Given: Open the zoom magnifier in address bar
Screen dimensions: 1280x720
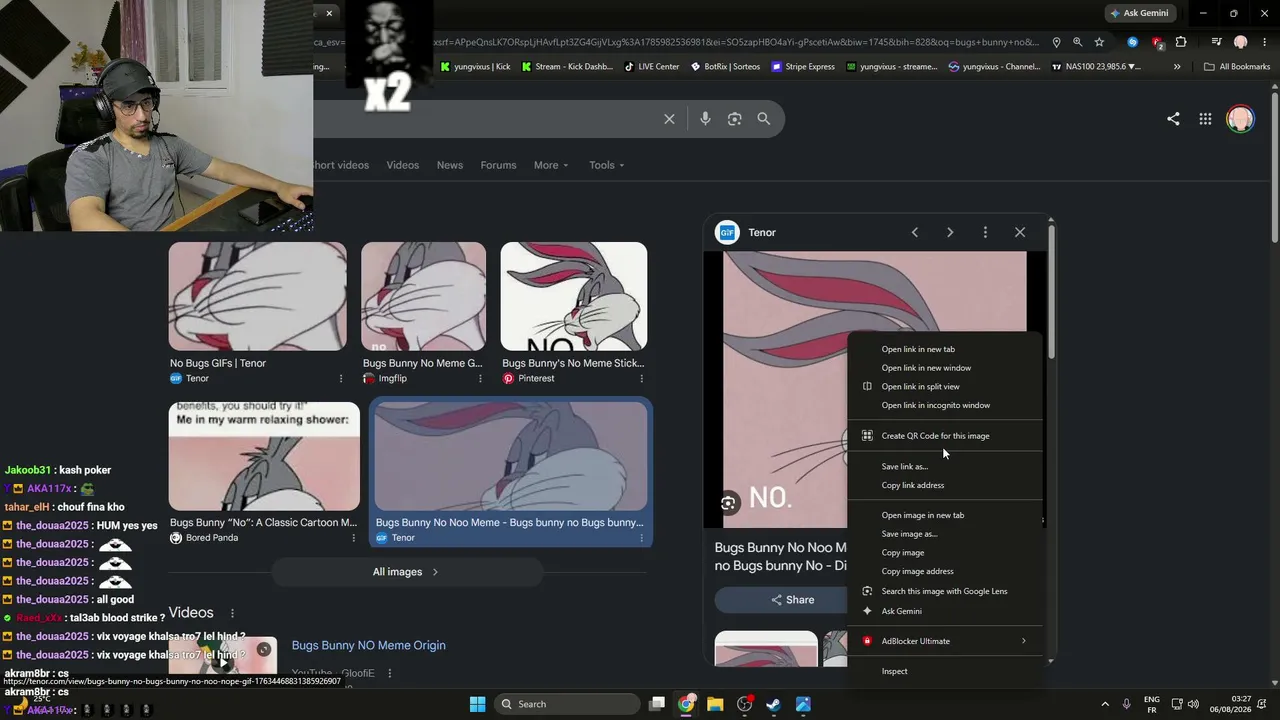Looking at the screenshot, I should coord(1077,42).
